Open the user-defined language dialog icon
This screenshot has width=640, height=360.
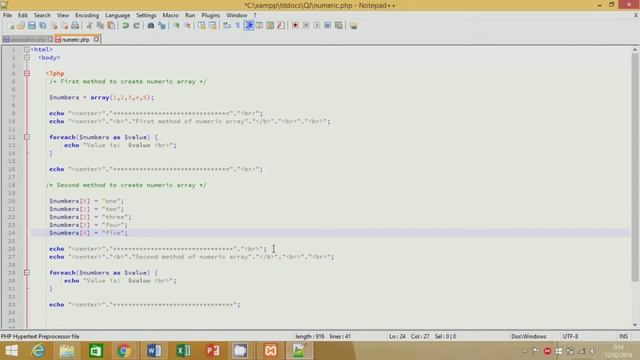(x=259, y=26)
